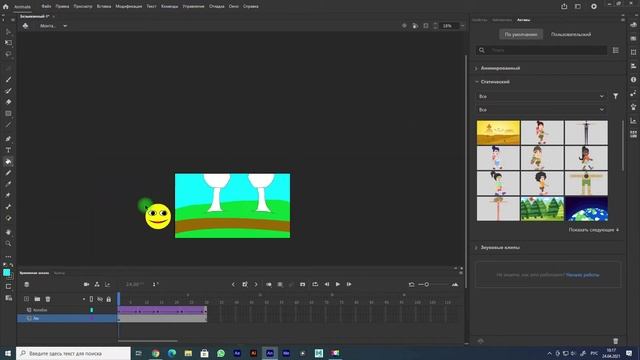Viewport: 640px width, 360px height.
Task: Click Показать следующие 4 link
Action: pyautogui.click(x=593, y=230)
